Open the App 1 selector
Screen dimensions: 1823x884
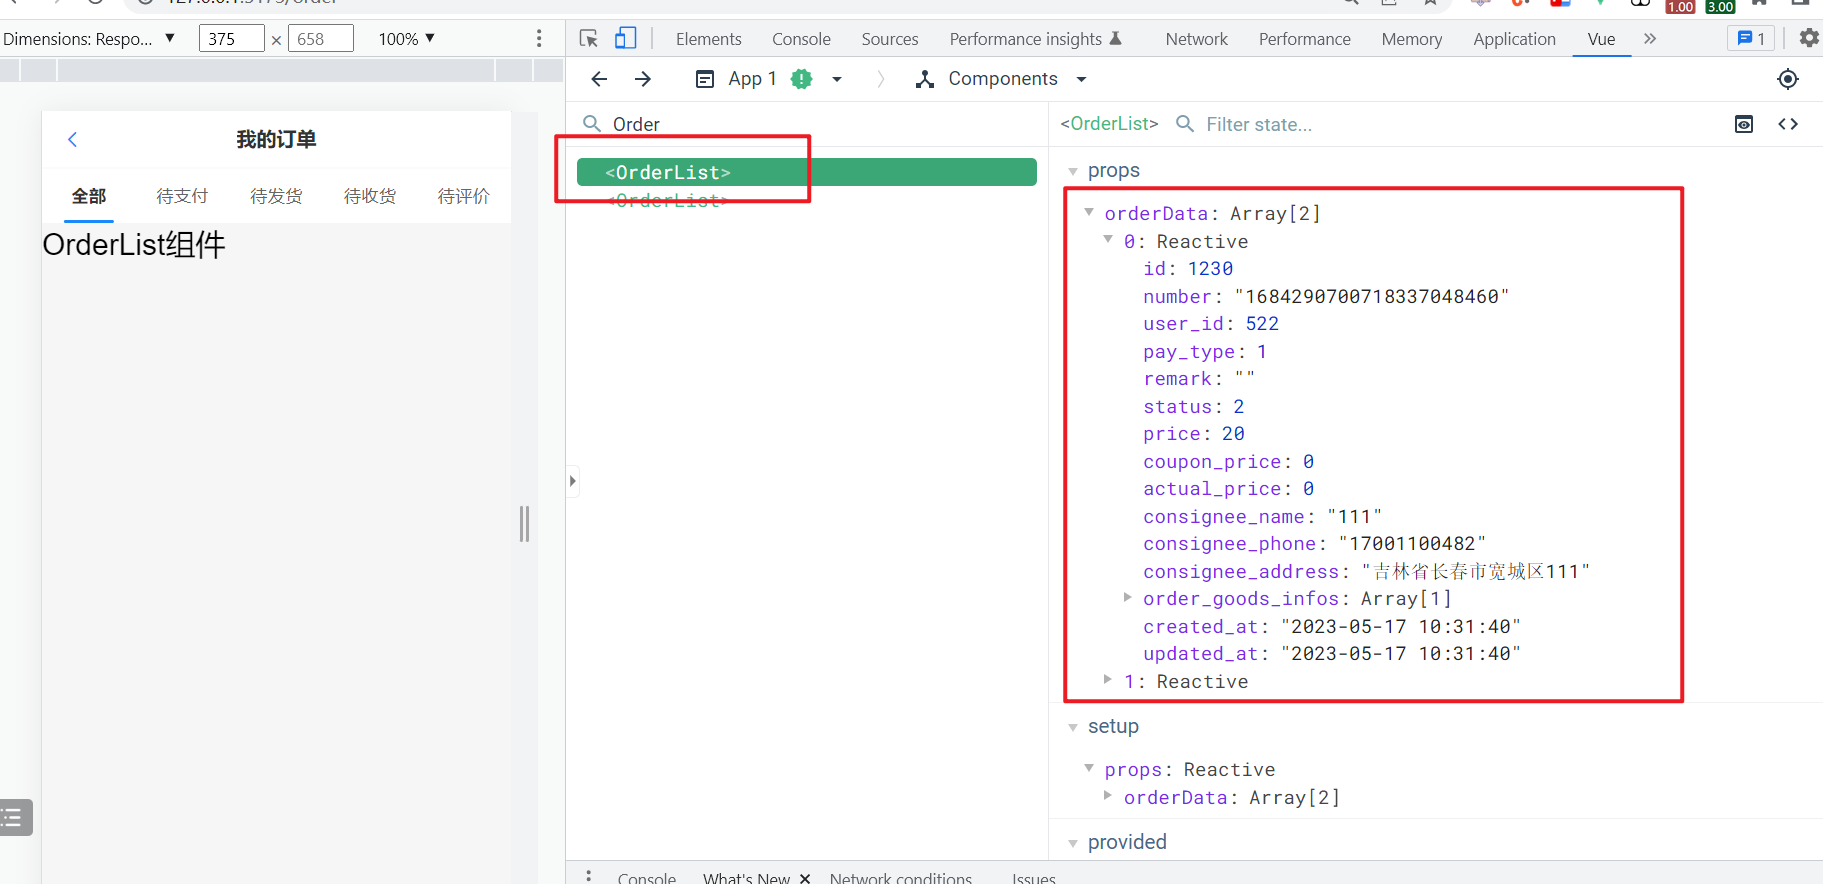tap(768, 79)
